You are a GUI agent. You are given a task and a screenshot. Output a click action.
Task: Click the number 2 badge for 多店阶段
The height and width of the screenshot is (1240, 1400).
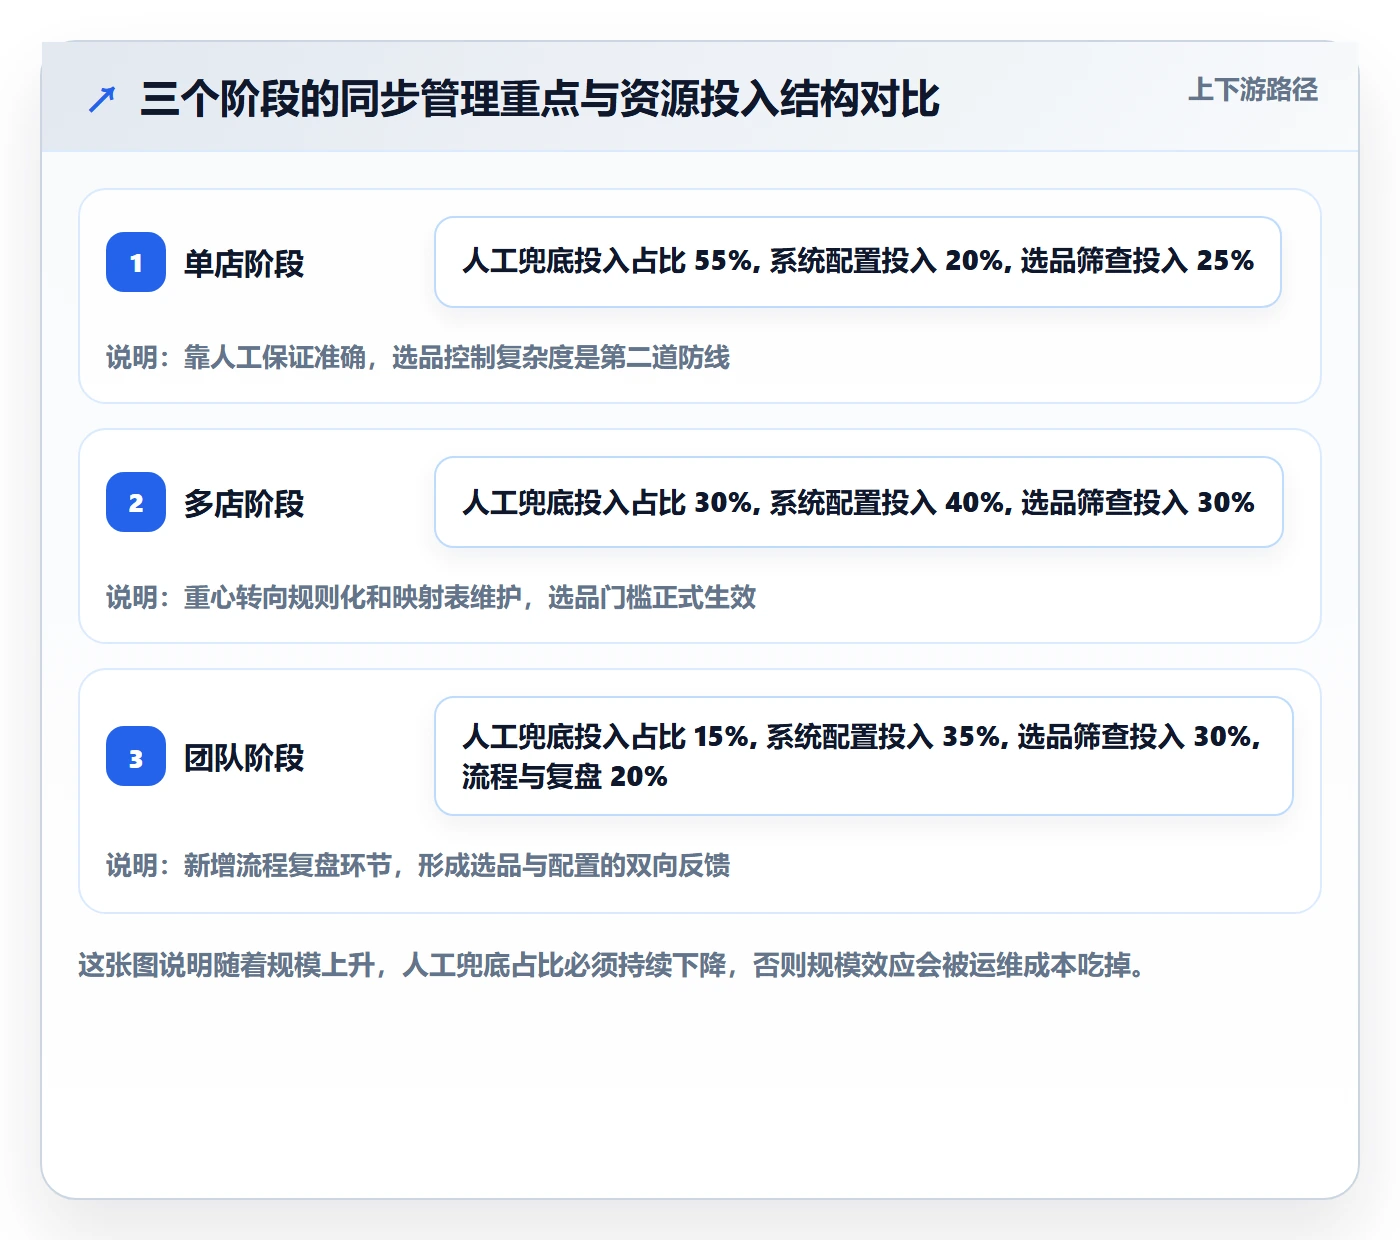[136, 502]
